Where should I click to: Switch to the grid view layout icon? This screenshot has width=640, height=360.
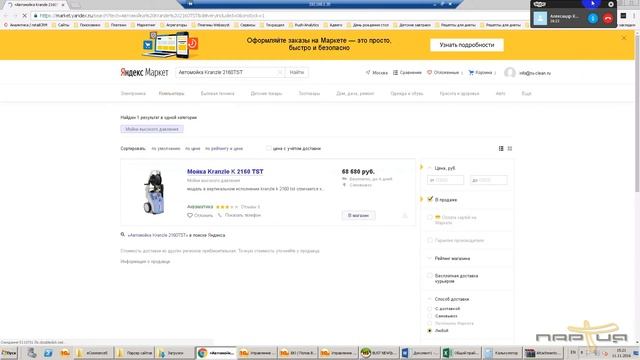(510, 148)
